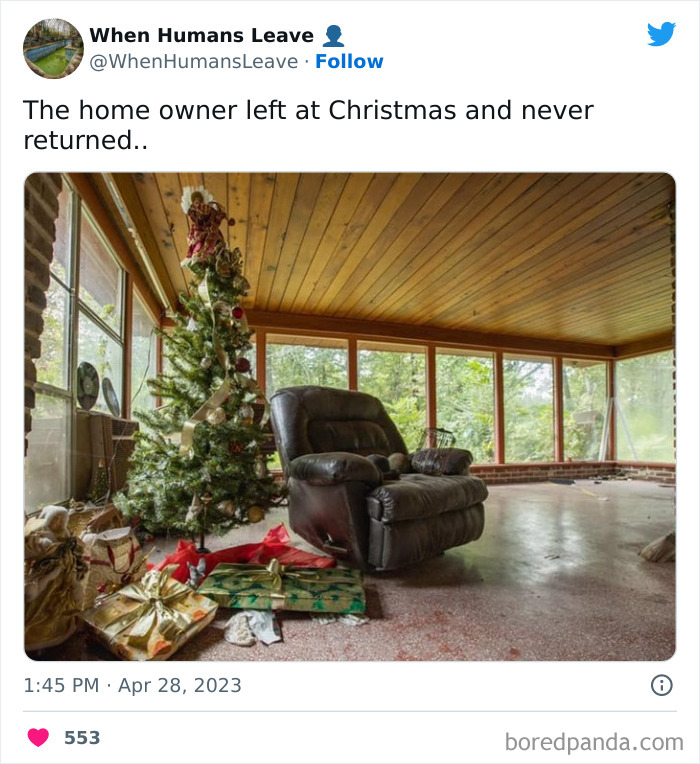Viewport: 700px width, 764px height.
Task: Click the vinyl record on the windowsill
Action: pos(88,385)
